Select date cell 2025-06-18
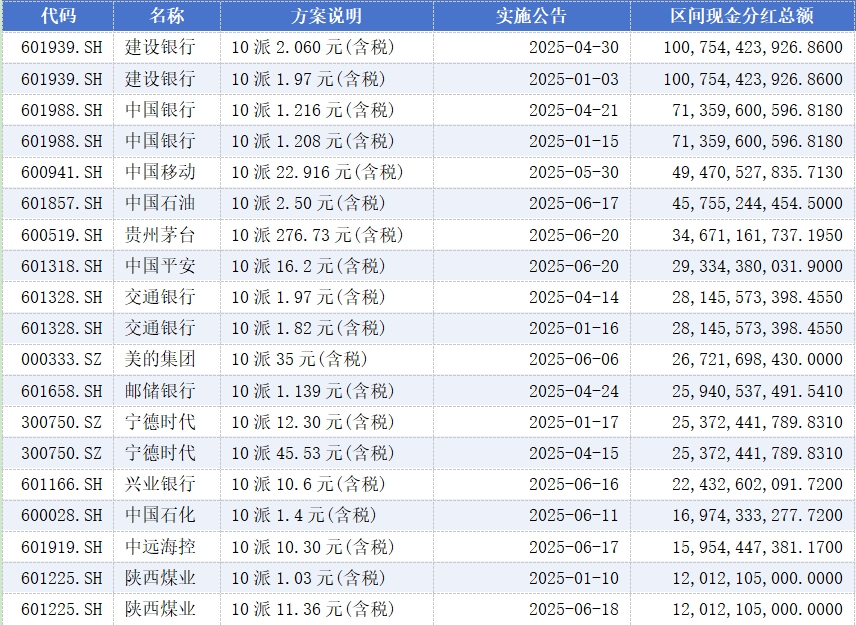The height and width of the screenshot is (625, 856). coord(531,610)
